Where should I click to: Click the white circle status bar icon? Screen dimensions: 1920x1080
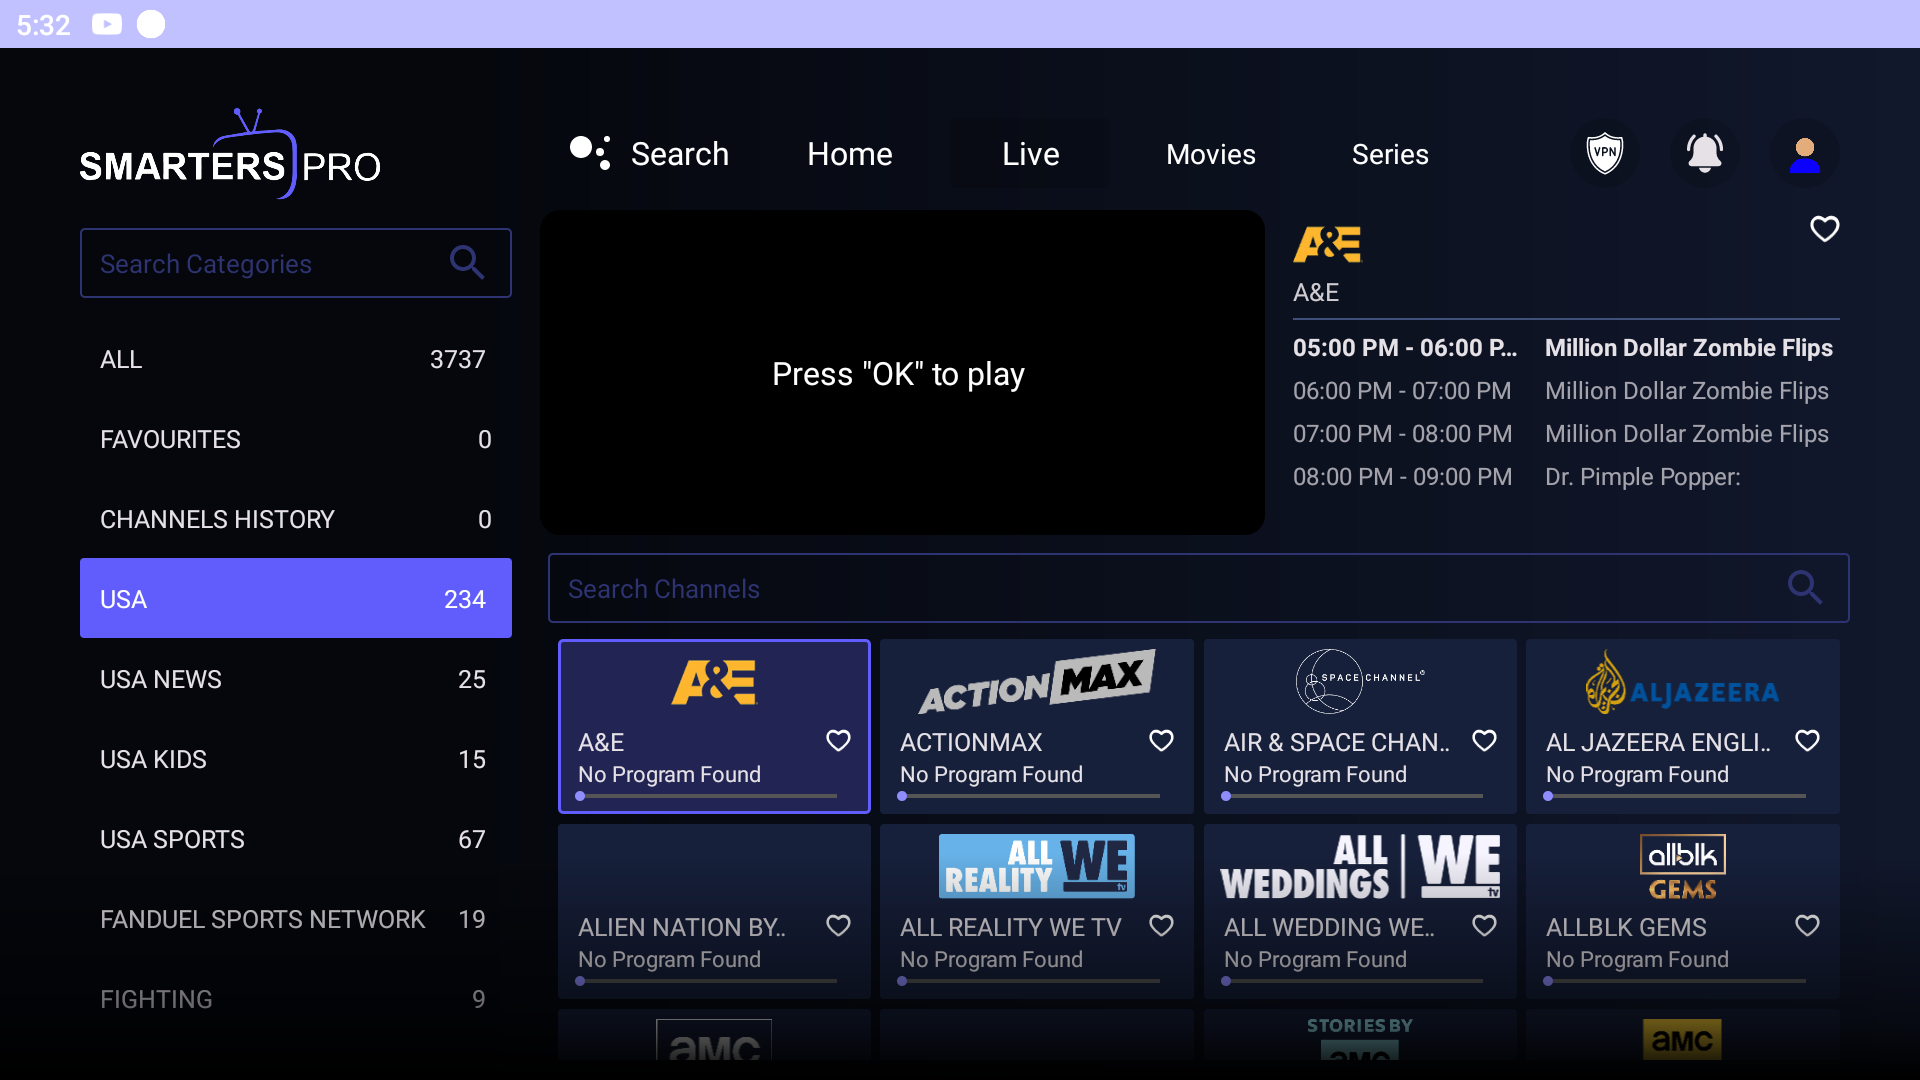pos(151,24)
